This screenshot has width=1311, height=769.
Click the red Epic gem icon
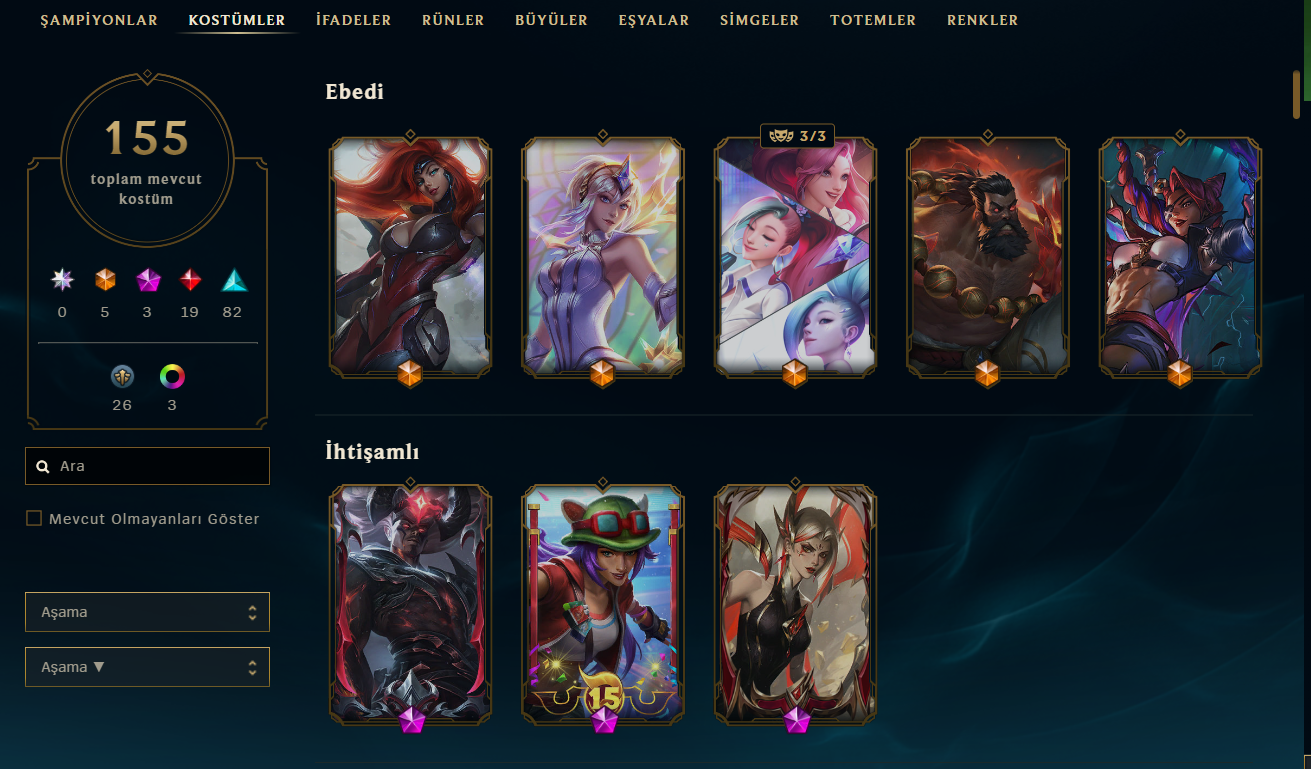point(190,280)
